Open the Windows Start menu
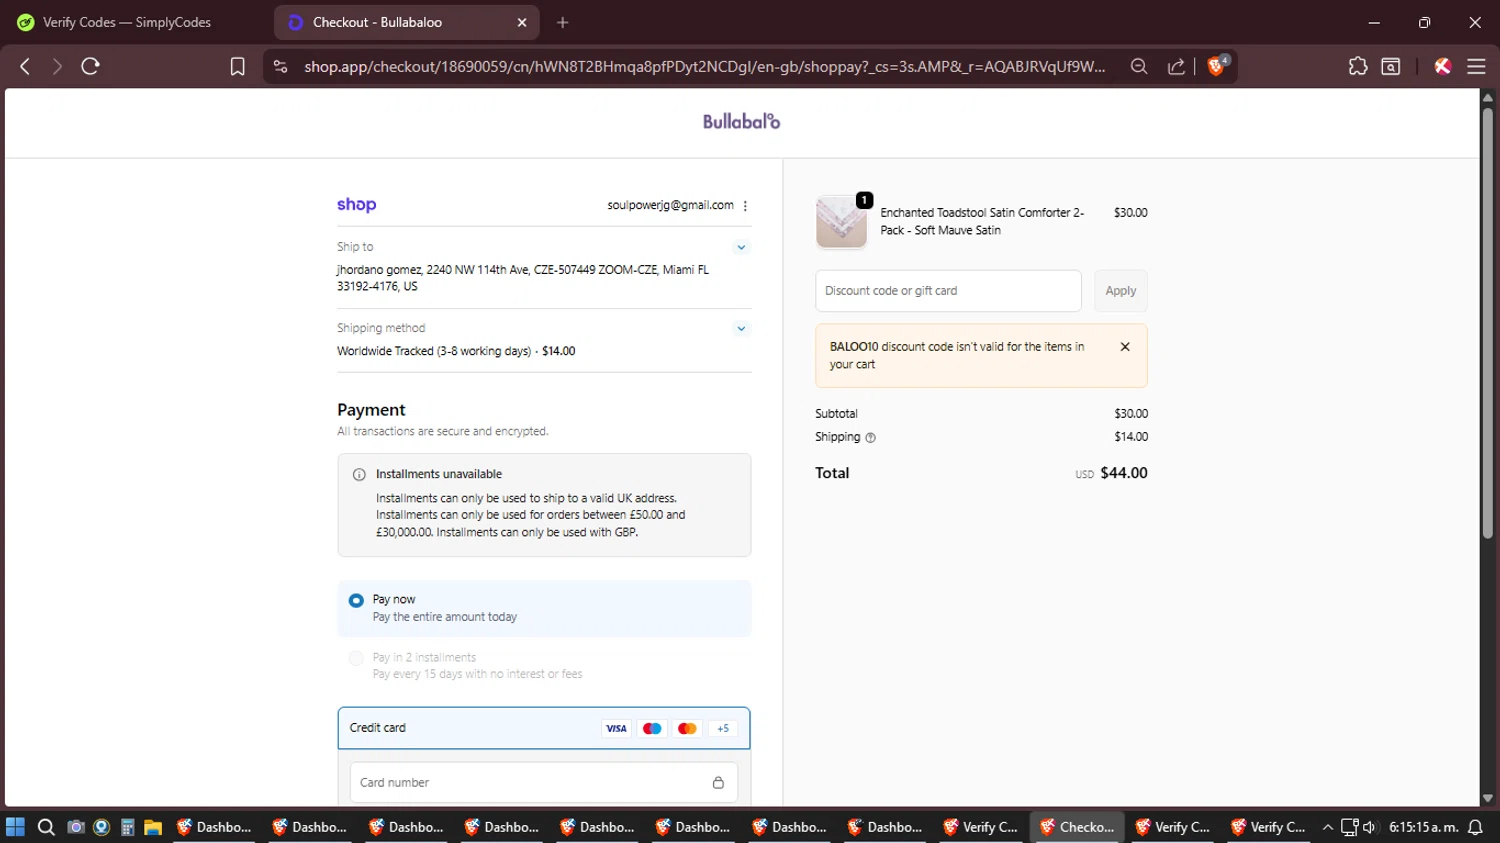Image resolution: width=1500 pixels, height=843 pixels. coord(15,827)
